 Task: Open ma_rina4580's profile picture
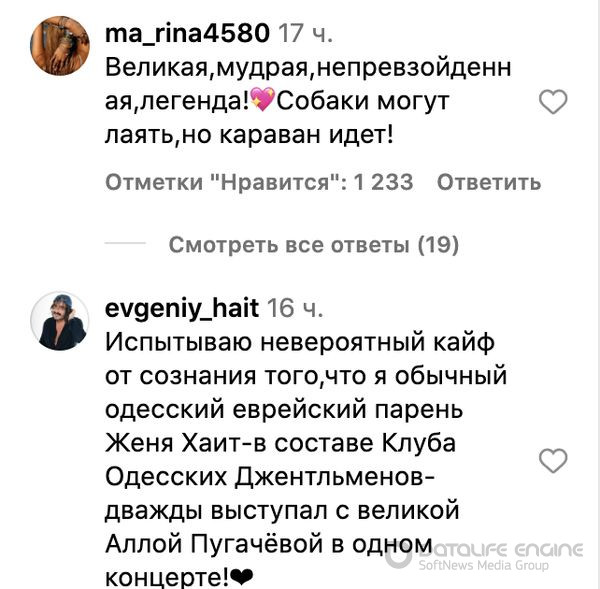coord(60,46)
